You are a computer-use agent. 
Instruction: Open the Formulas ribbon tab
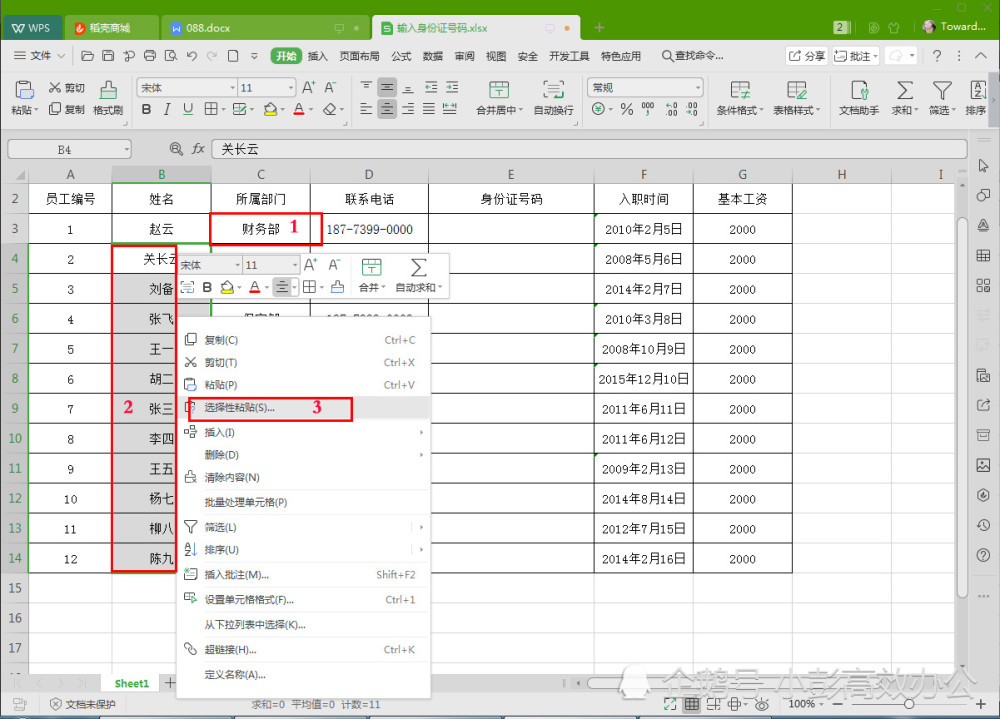tap(401, 56)
